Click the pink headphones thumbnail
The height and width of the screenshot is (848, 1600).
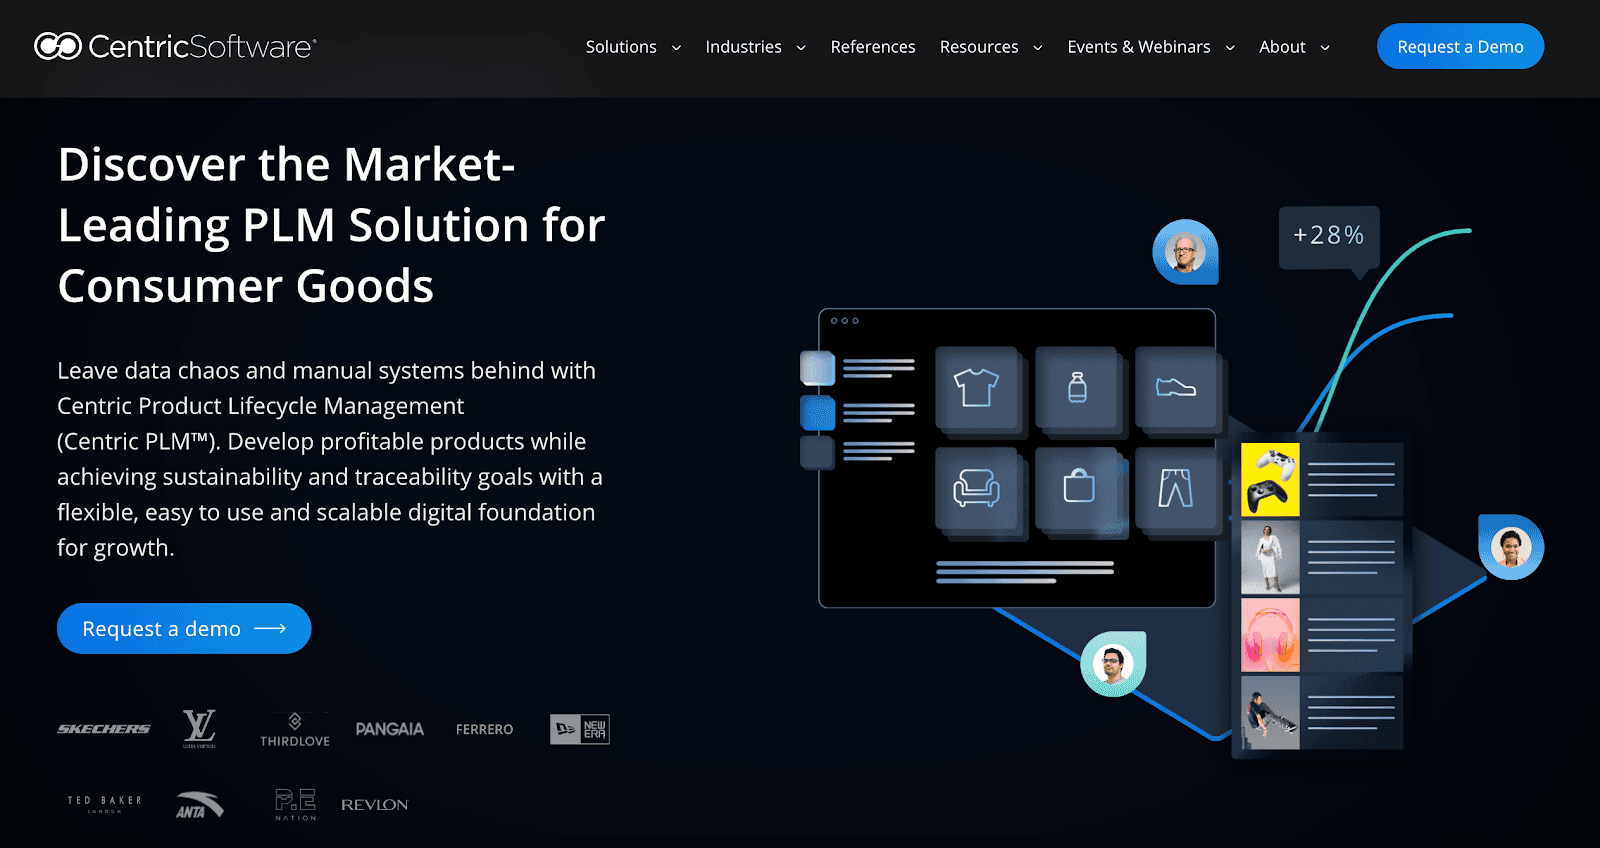tap(1270, 635)
